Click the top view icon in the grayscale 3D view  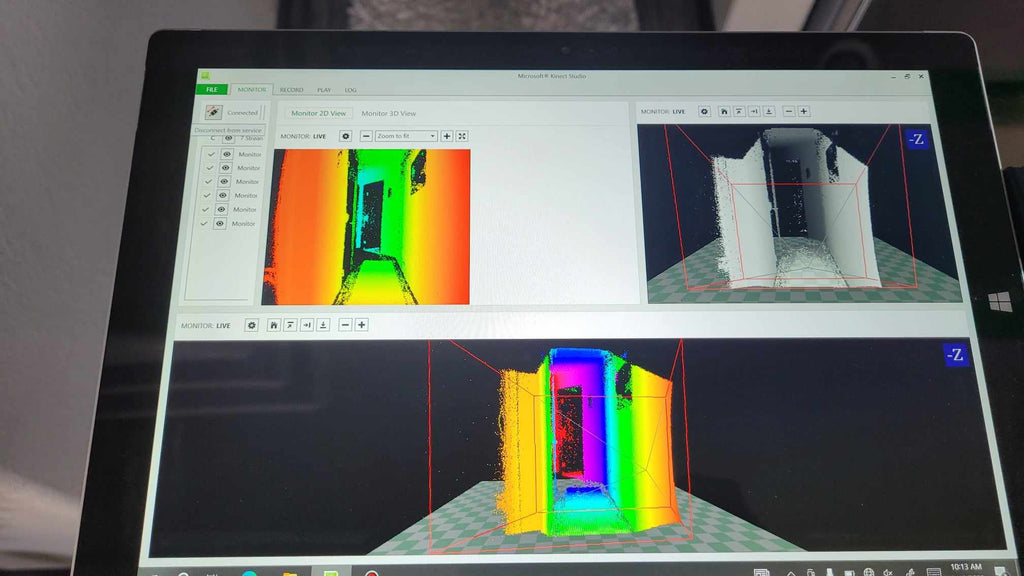[739, 112]
